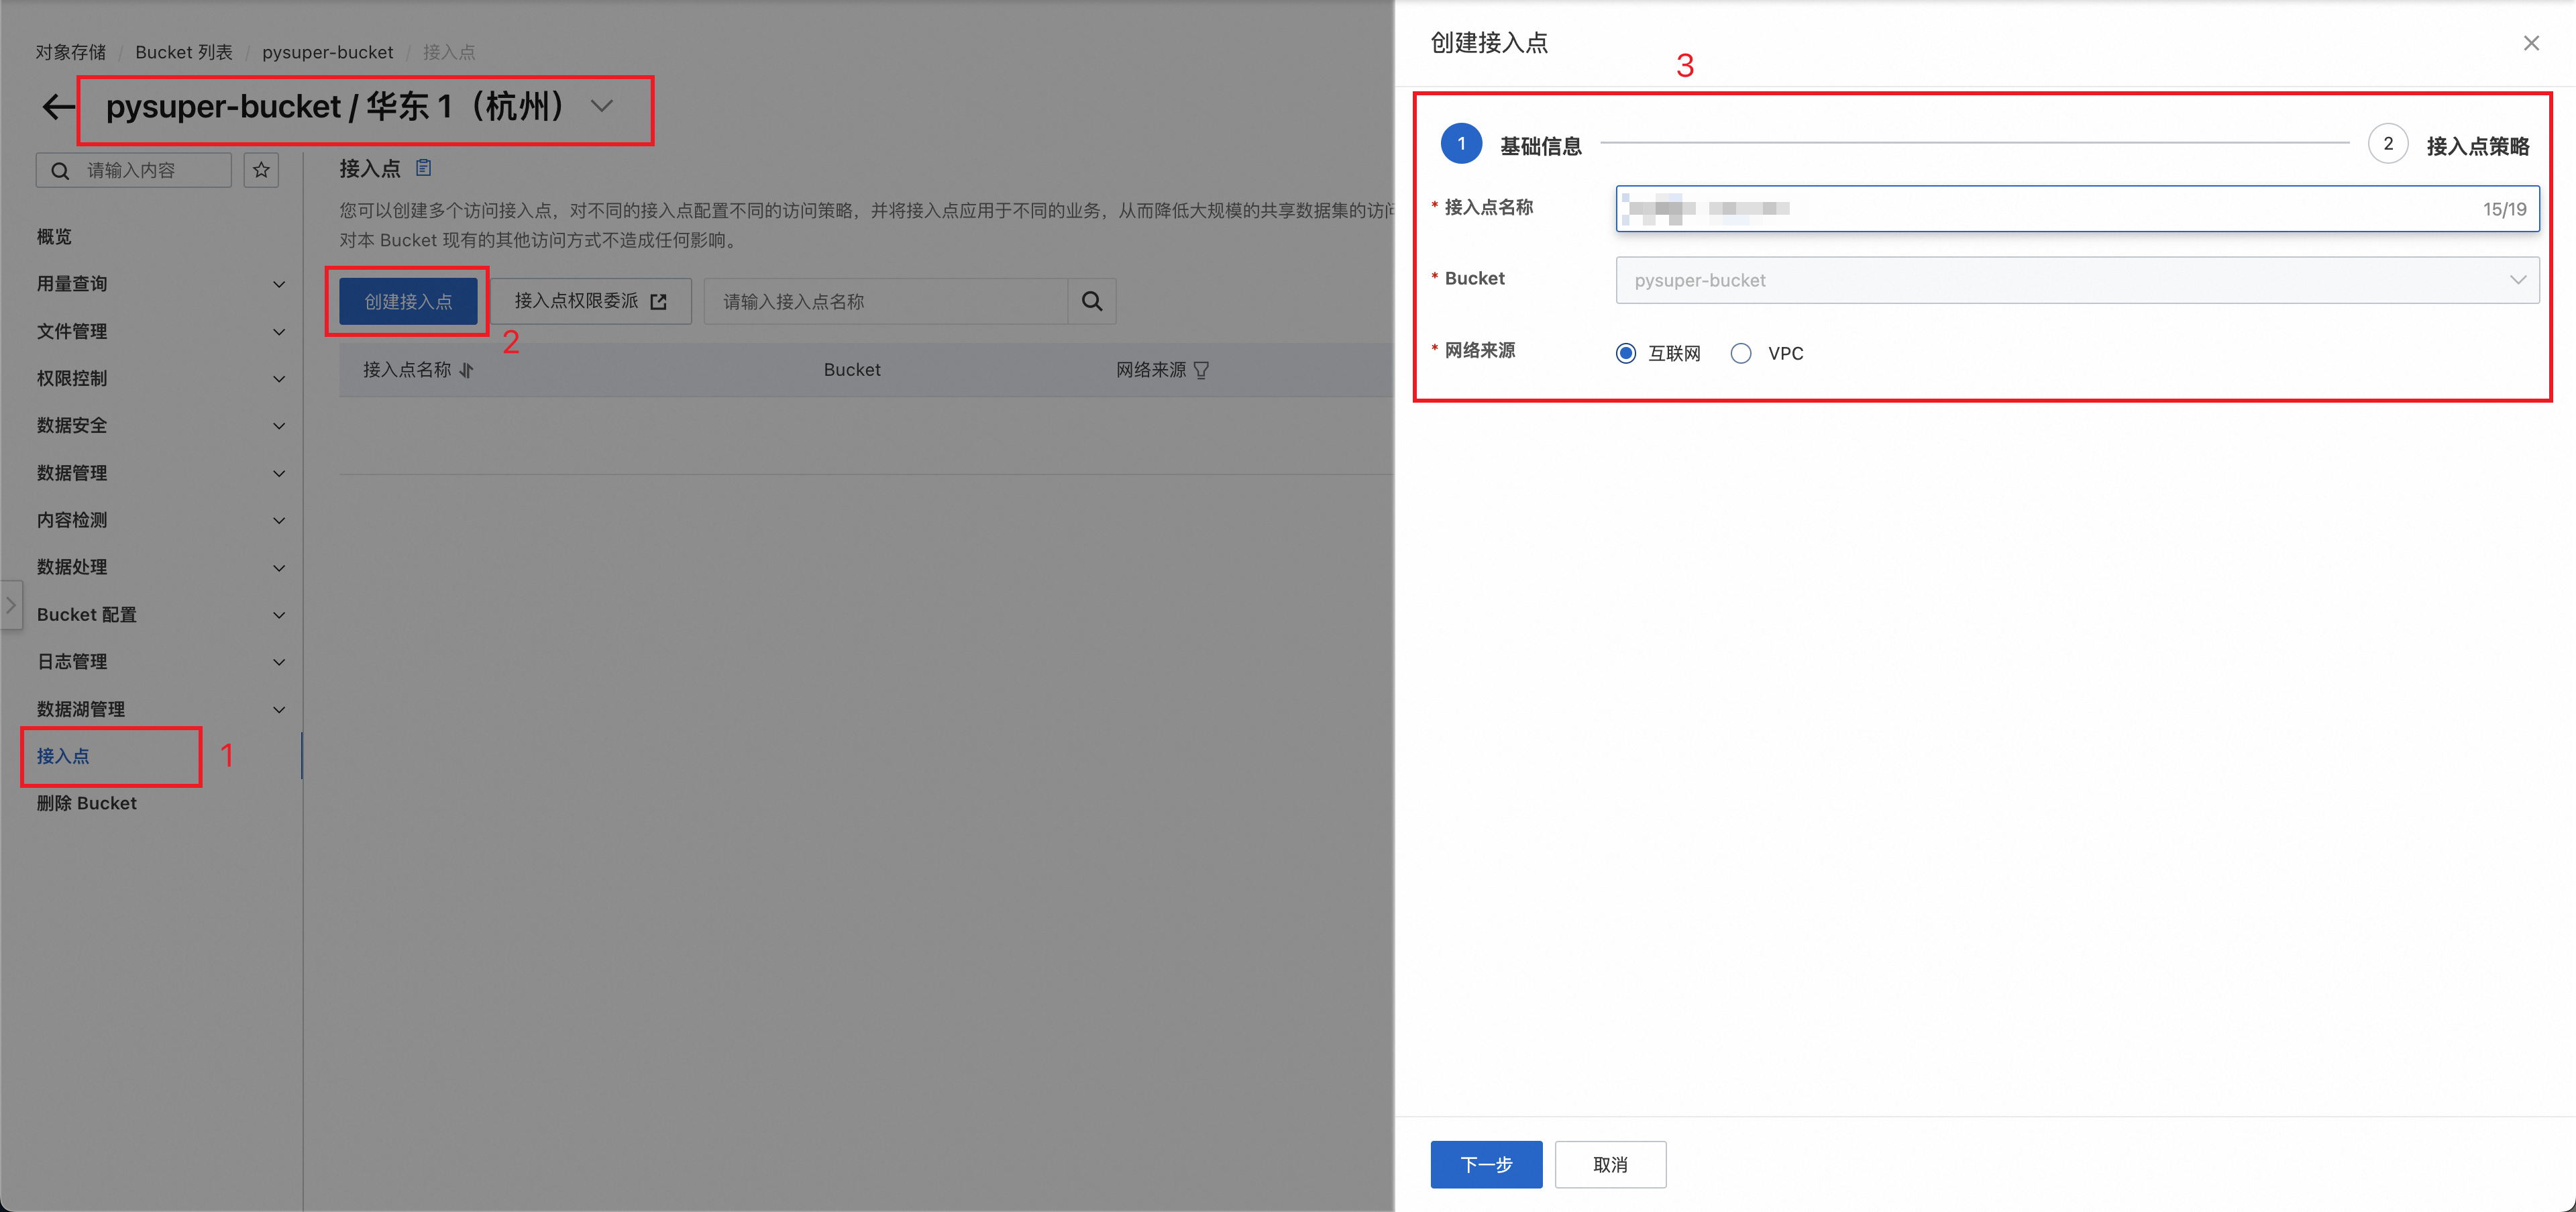Open the 接入点 documentation icon
Image resolution: width=2576 pixels, height=1212 pixels.
pos(424,168)
